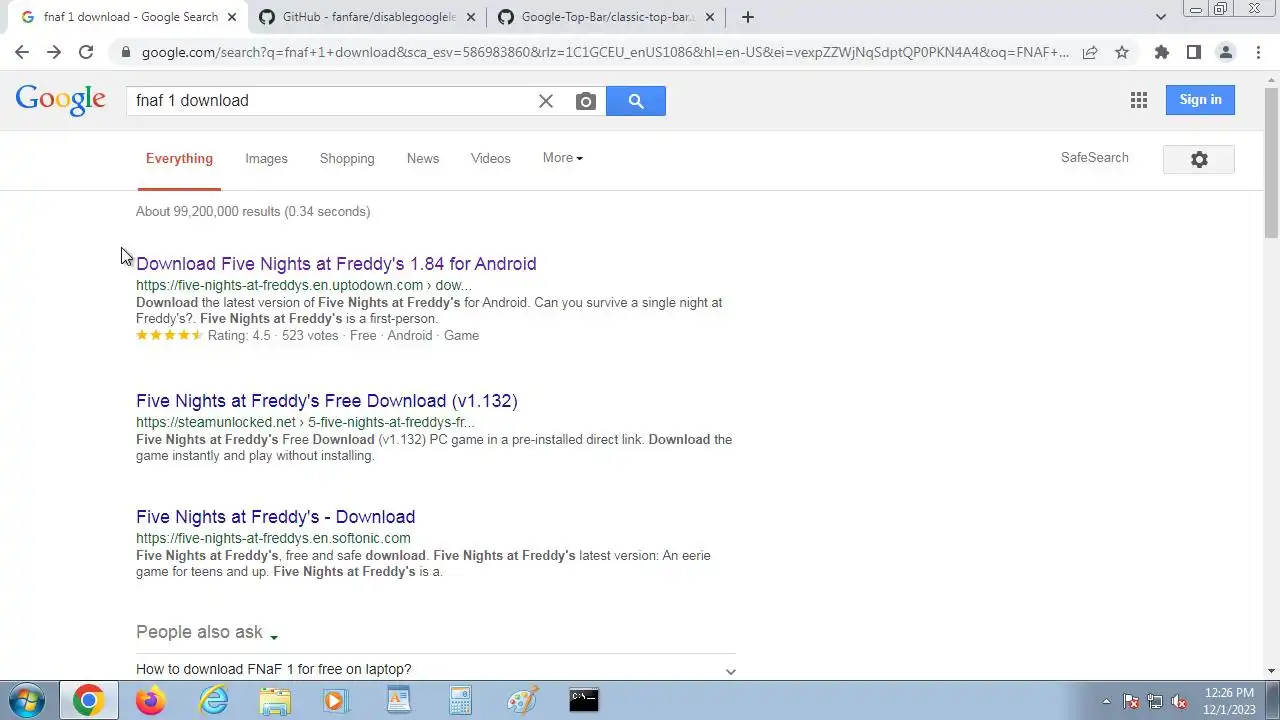Expand How to download FNaF 1 question
The height and width of the screenshot is (720, 1280).
click(x=436, y=670)
